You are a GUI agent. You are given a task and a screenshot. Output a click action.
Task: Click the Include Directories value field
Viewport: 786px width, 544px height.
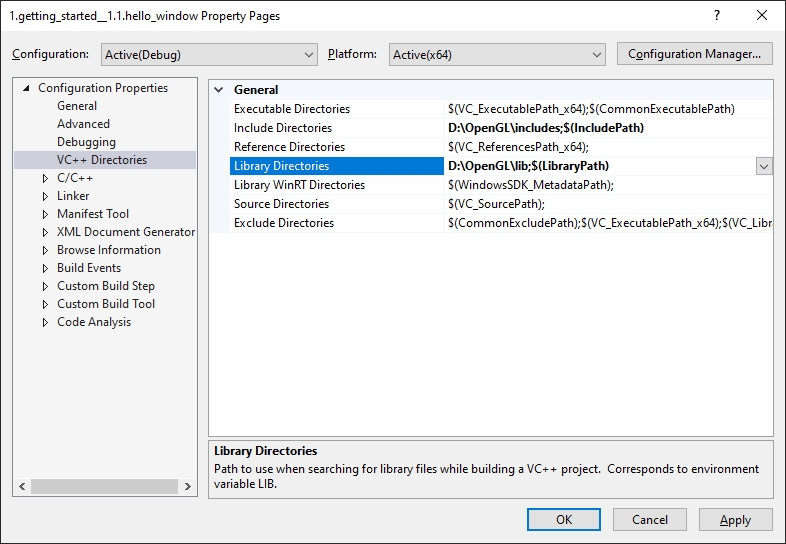click(x=600, y=128)
